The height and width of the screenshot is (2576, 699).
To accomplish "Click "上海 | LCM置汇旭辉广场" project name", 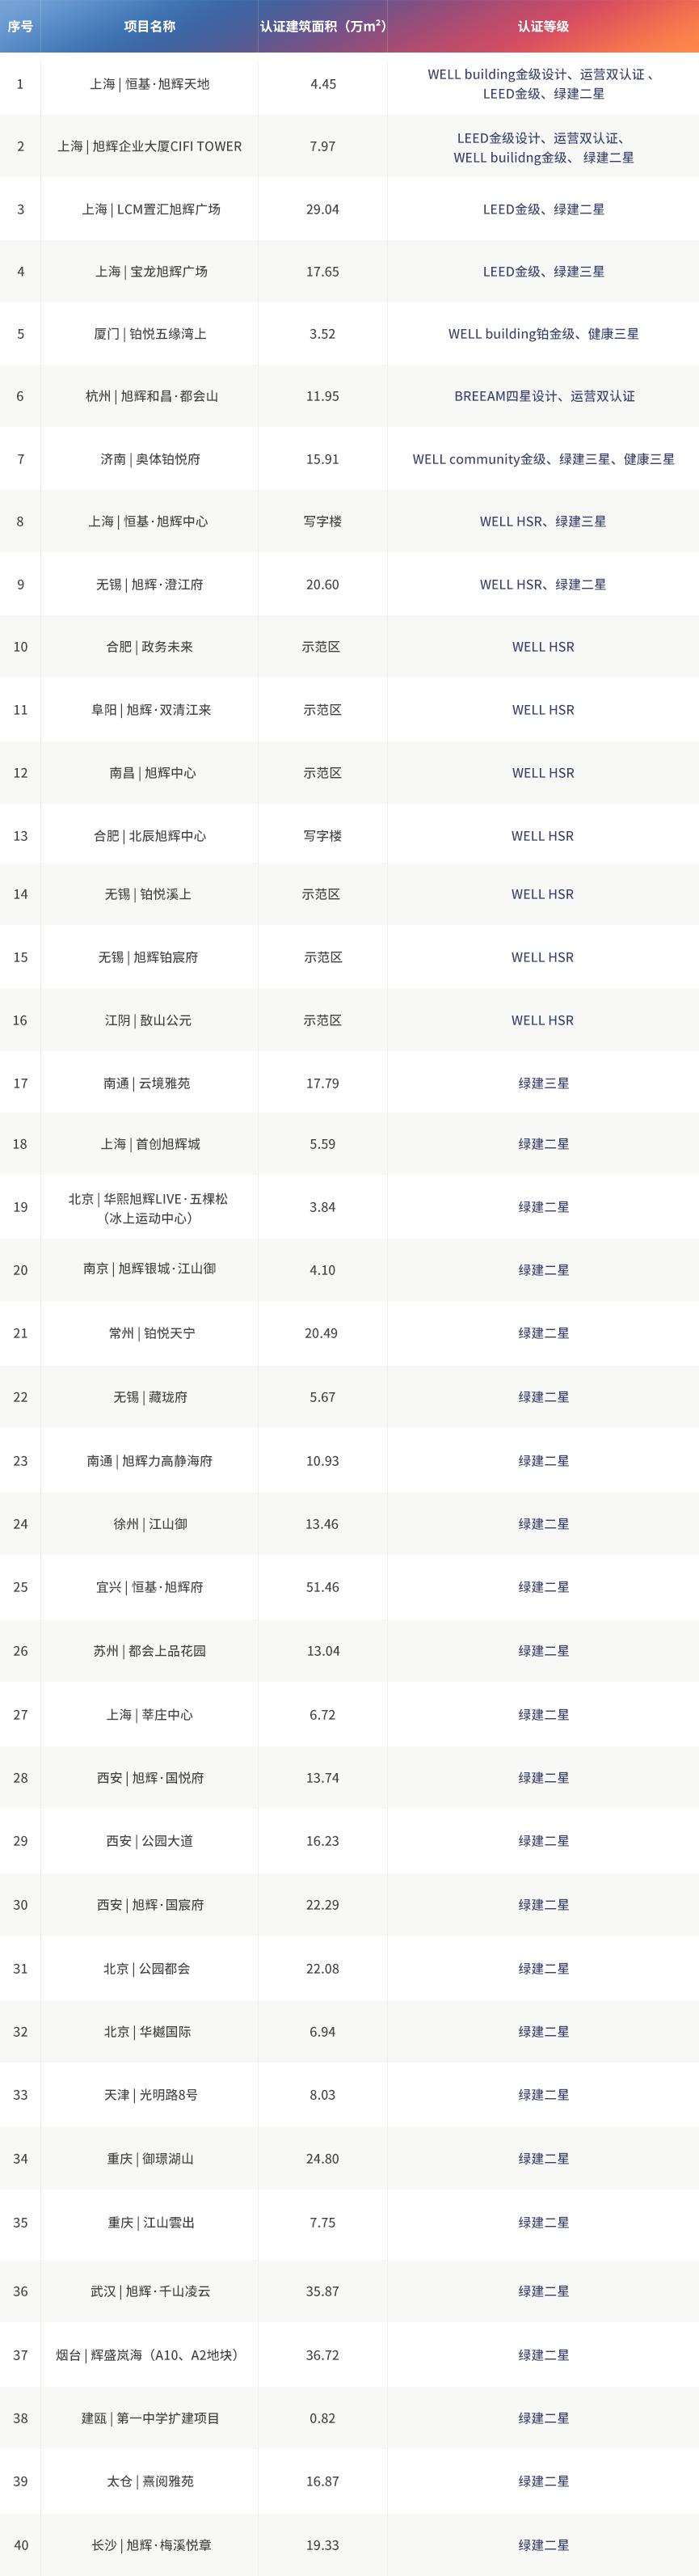I will [151, 209].
